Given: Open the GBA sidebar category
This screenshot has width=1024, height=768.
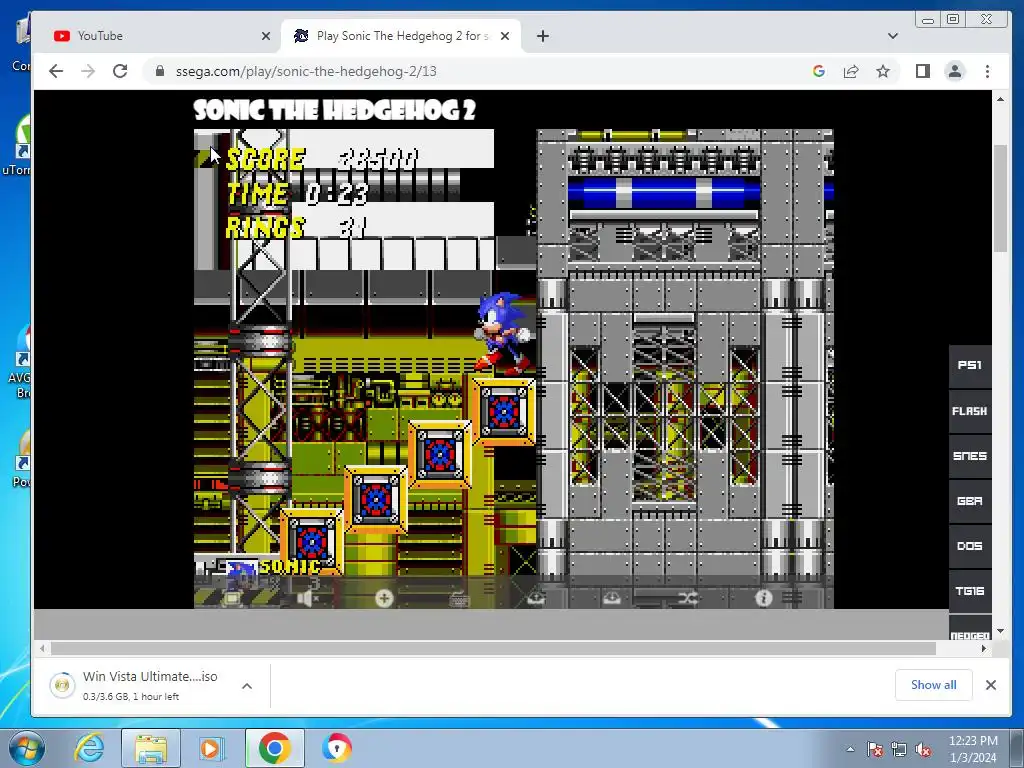Looking at the screenshot, I should (x=970, y=501).
